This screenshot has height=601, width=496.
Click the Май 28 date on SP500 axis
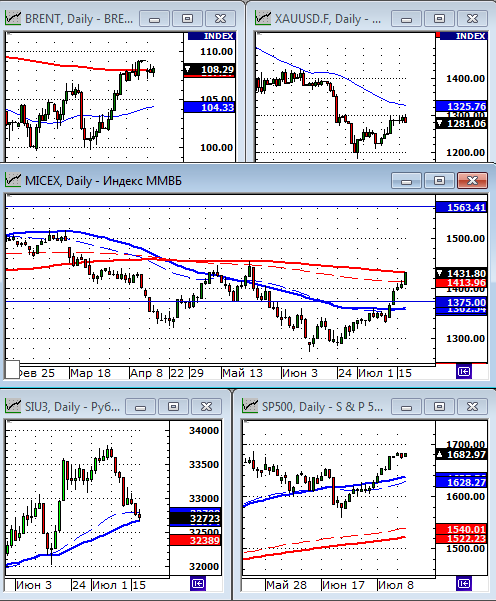coord(287,585)
